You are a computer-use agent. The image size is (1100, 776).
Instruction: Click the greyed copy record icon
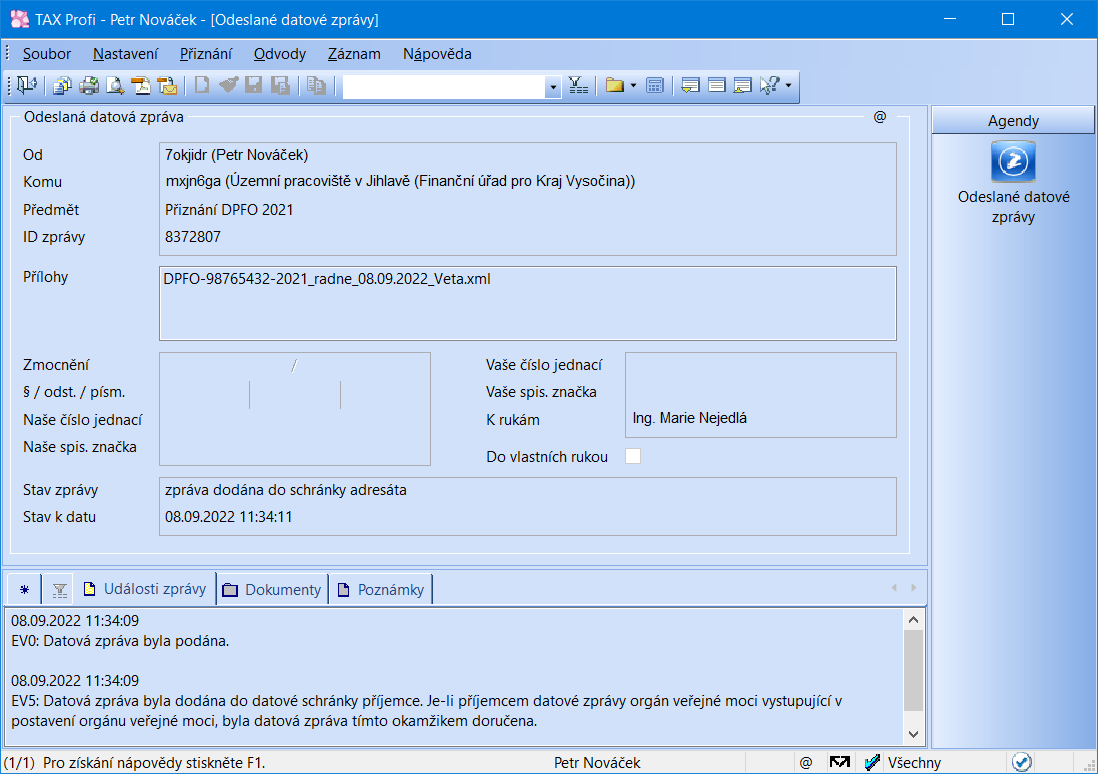316,86
